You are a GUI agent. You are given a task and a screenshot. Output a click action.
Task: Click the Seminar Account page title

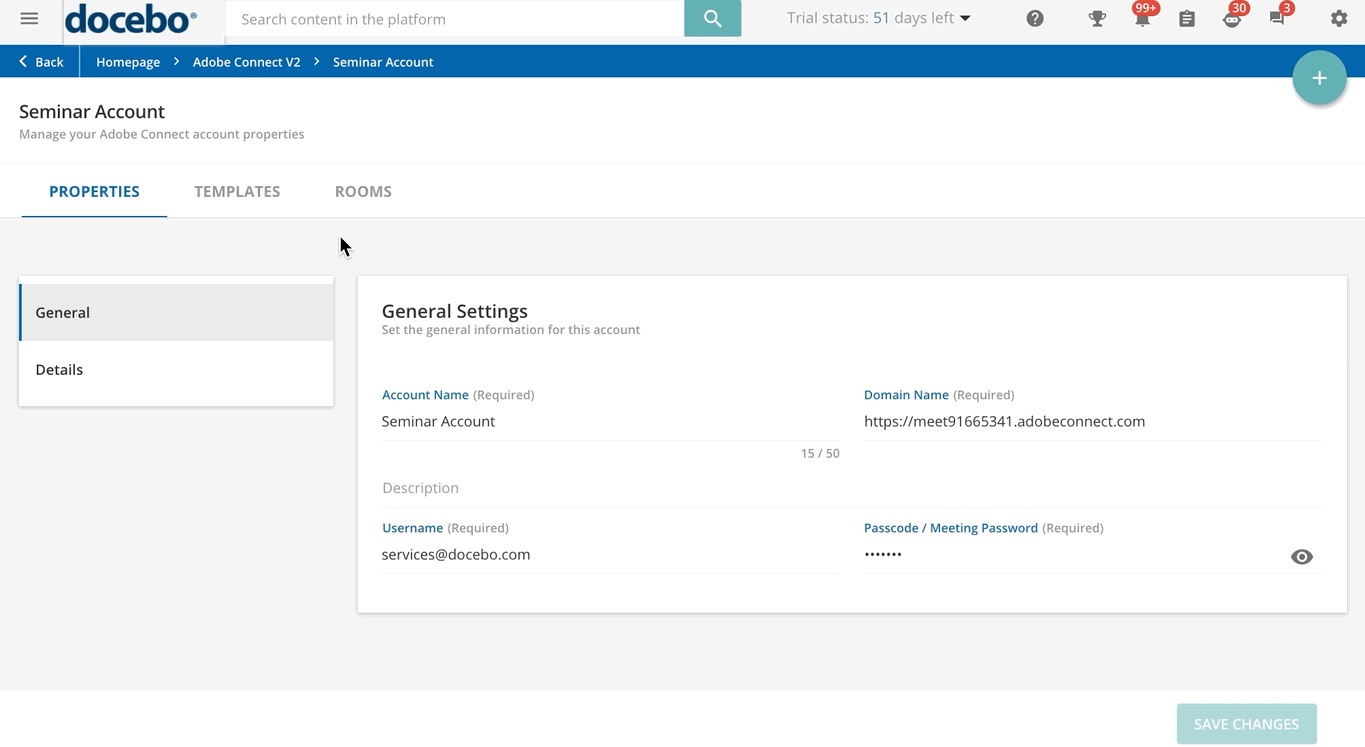pos(92,112)
